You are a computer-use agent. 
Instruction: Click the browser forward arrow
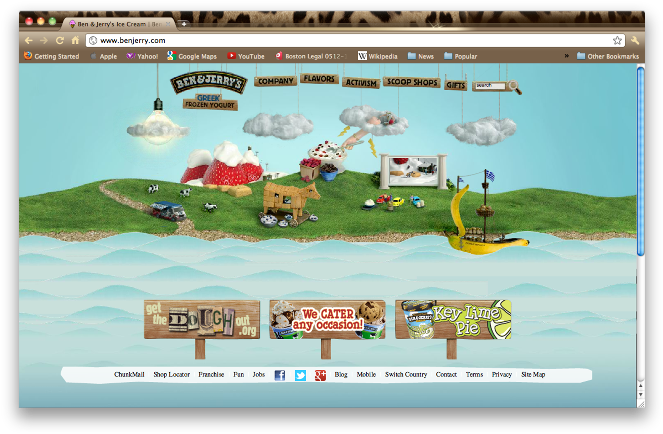point(44,41)
